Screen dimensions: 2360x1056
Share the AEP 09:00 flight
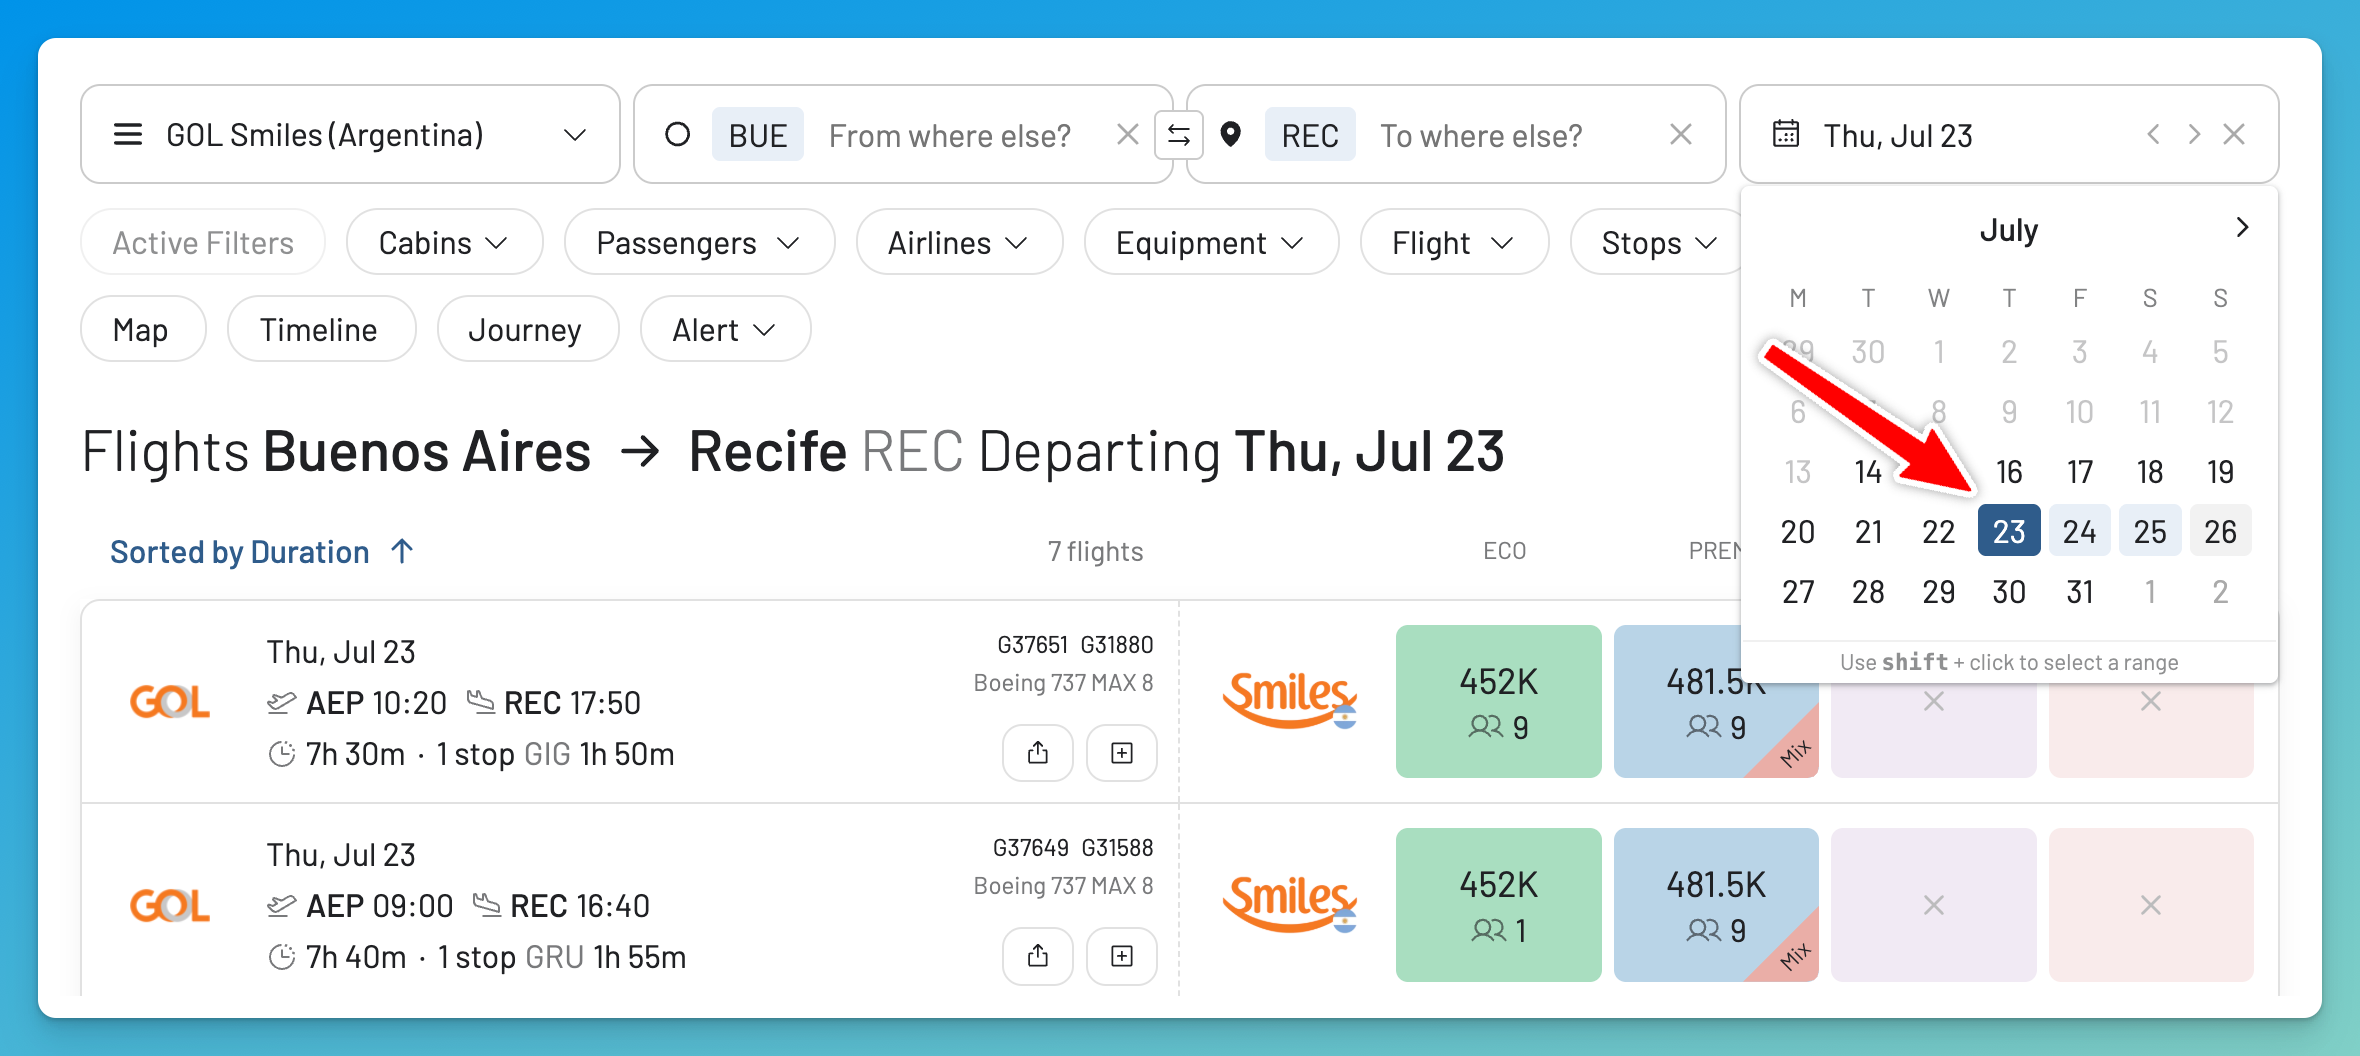tap(1038, 956)
